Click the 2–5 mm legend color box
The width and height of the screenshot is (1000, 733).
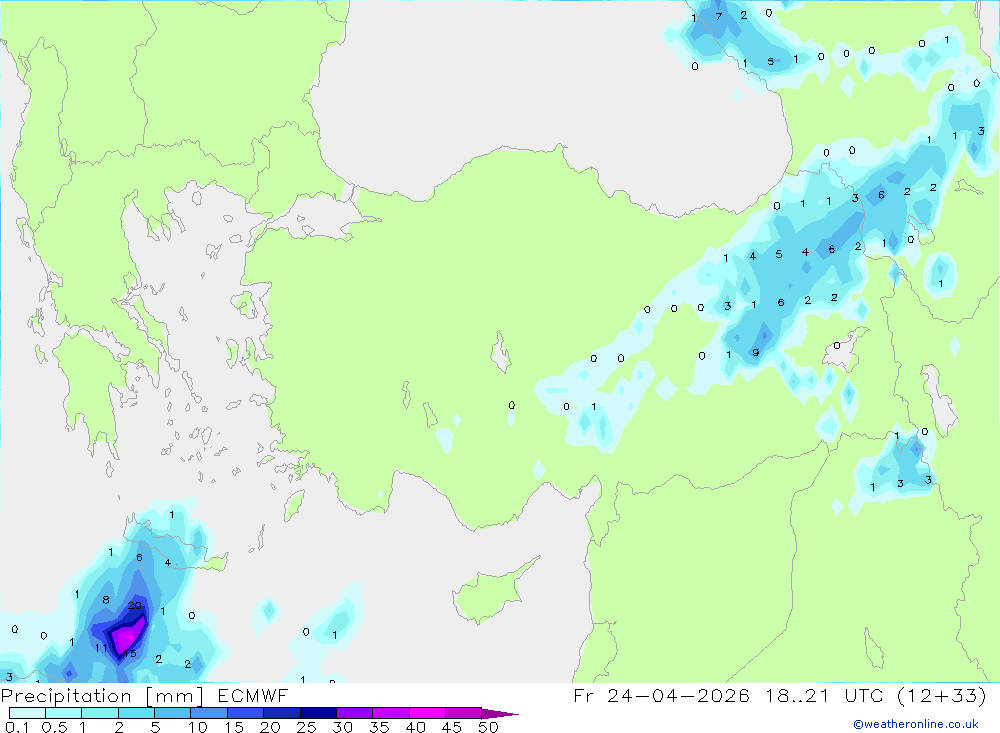pos(136,713)
